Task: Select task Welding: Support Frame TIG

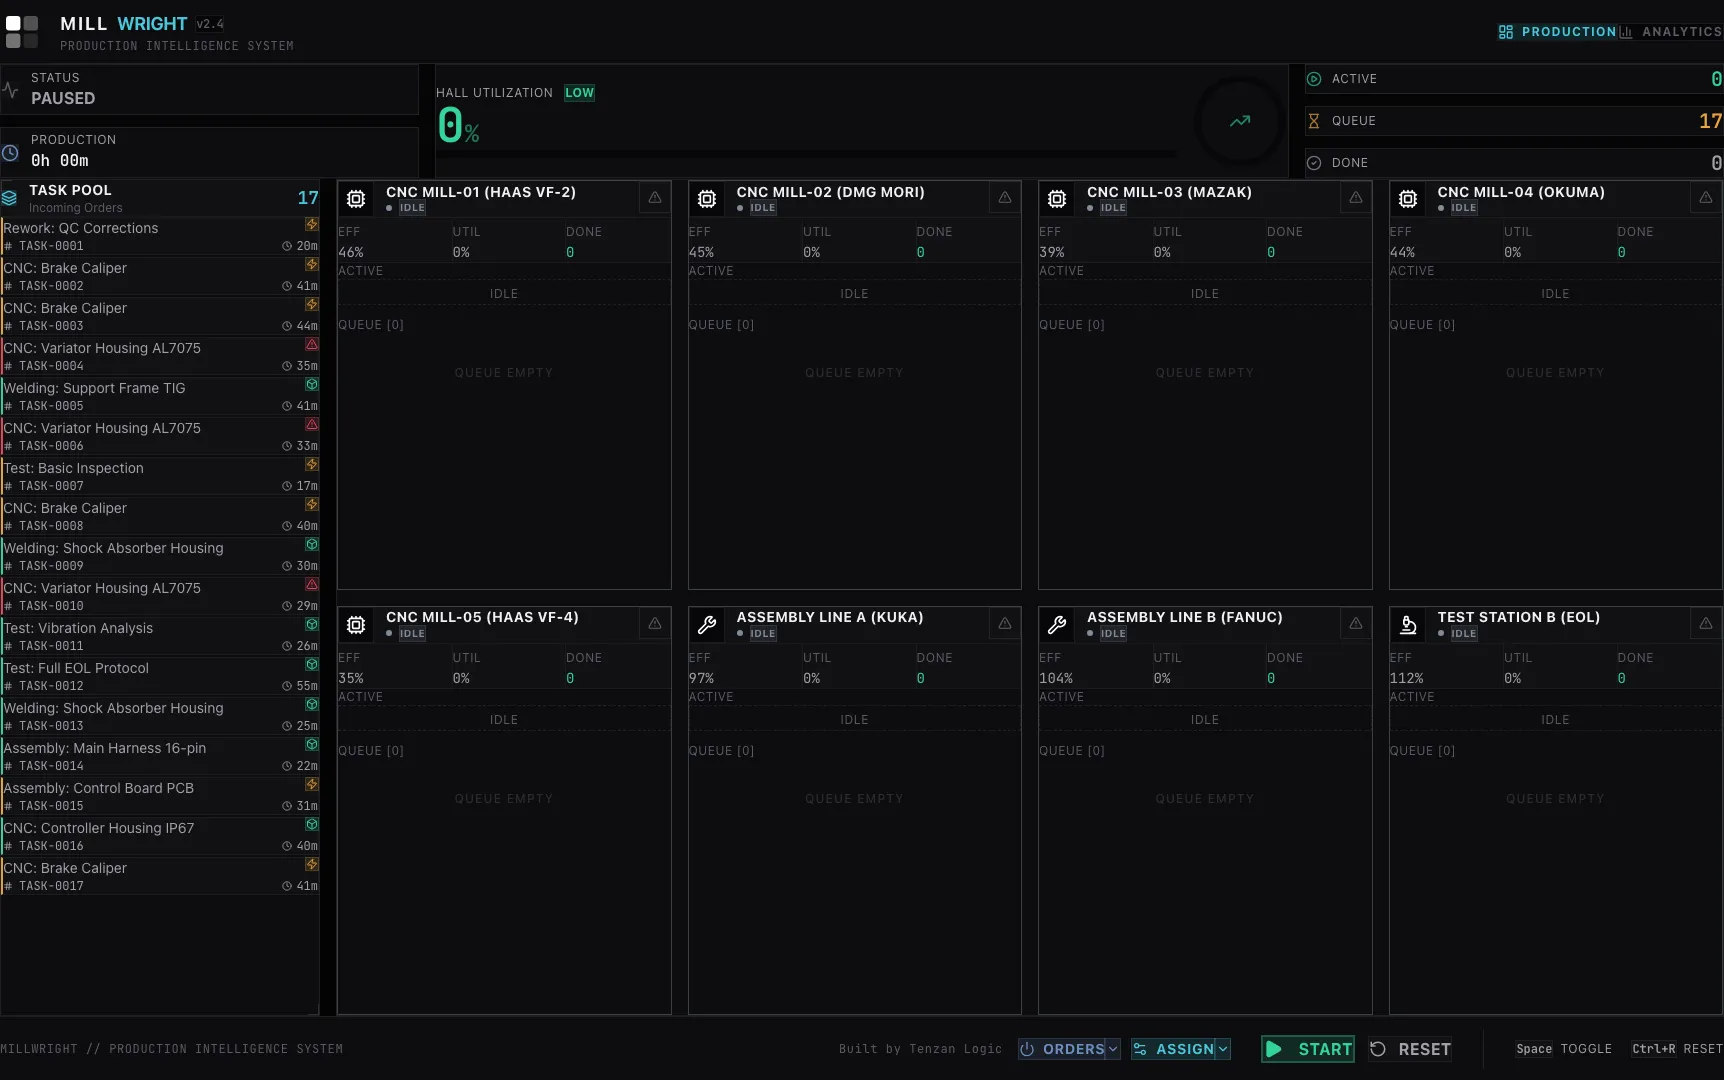Action: (x=160, y=396)
